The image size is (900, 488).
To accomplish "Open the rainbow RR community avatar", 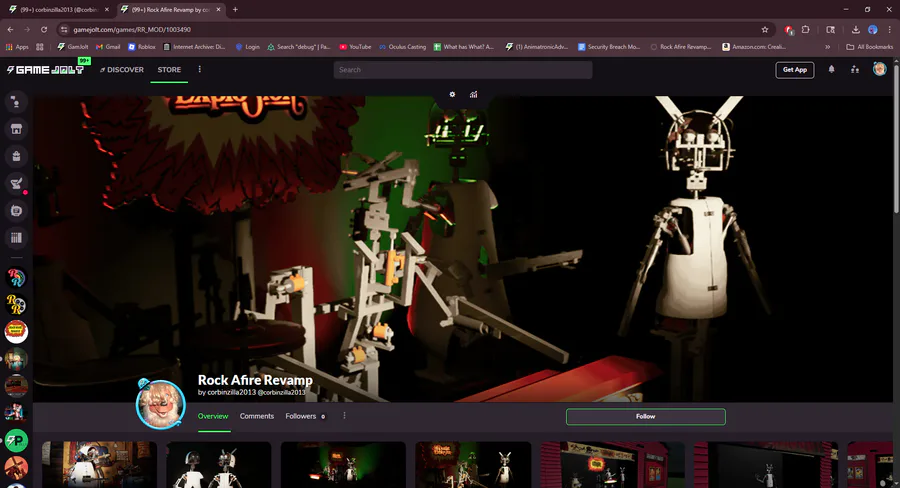I will 16,277.
